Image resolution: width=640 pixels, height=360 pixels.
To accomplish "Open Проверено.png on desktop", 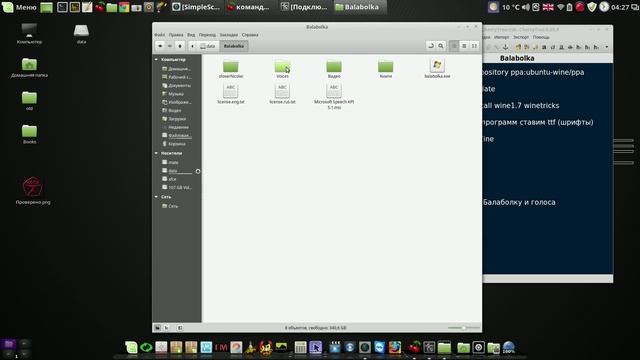I will click(x=33, y=190).
